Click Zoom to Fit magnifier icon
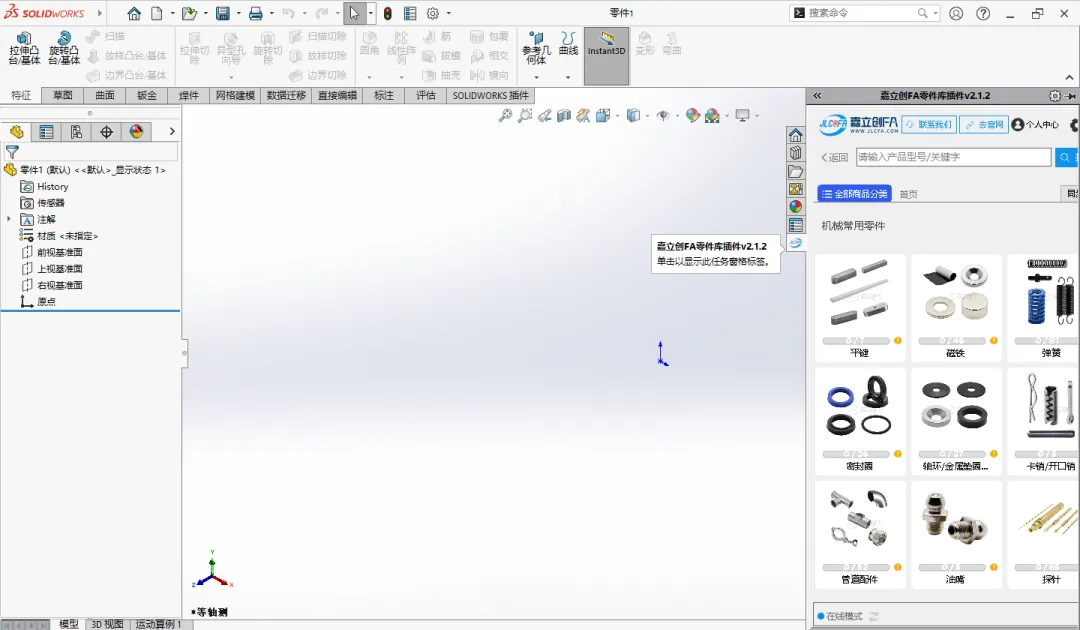Viewport: 1080px width, 630px height. [x=506, y=116]
